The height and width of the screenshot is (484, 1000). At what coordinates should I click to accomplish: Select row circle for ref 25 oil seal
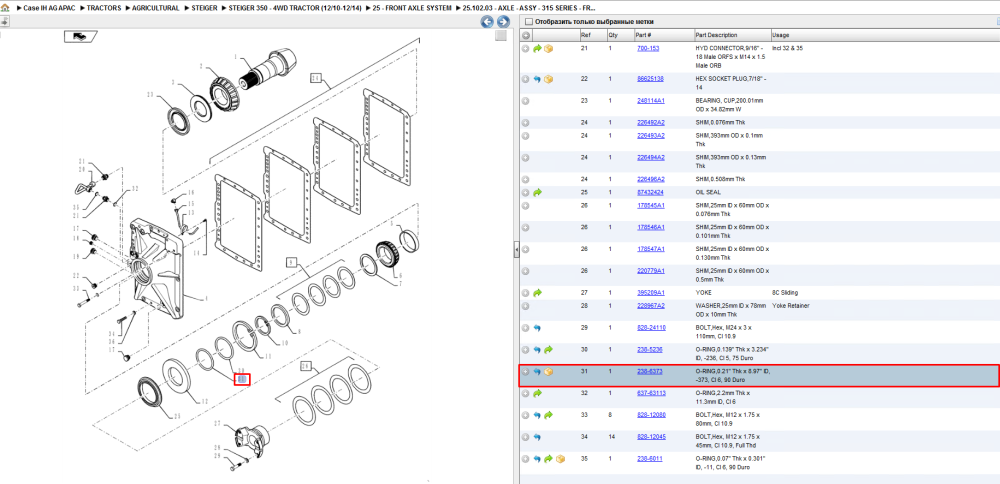click(526, 192)
